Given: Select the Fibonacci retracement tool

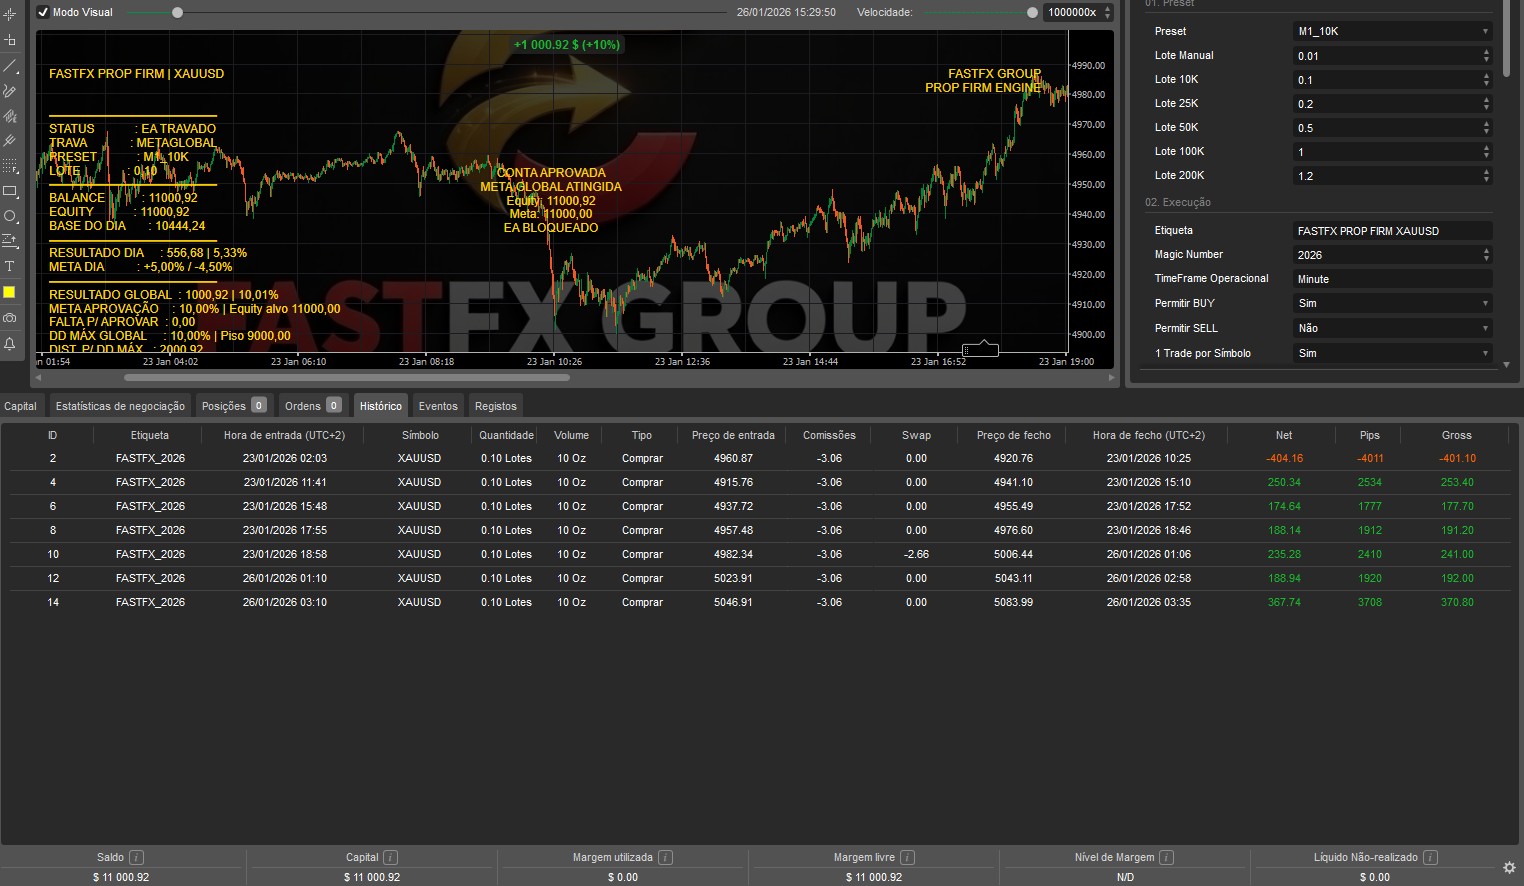Looking at the screenshot, I should [x=10, y=166].
